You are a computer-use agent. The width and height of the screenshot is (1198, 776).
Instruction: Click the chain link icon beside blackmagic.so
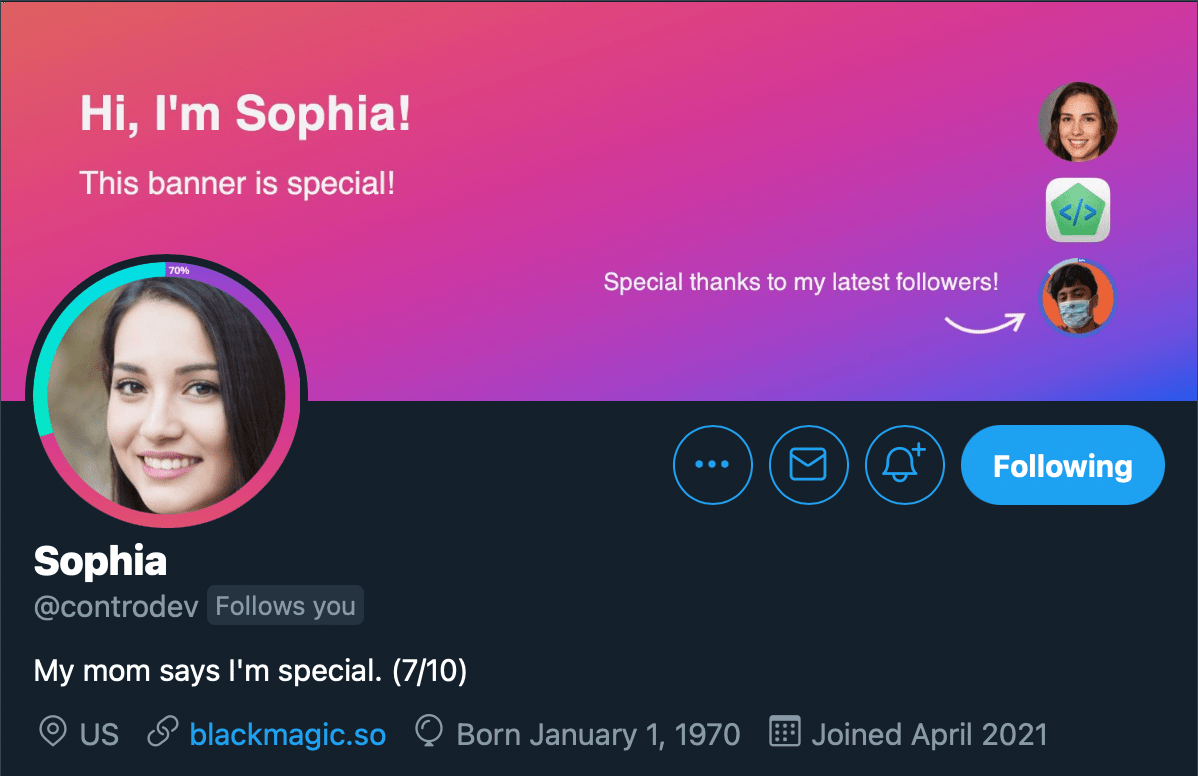coord(162,733)
